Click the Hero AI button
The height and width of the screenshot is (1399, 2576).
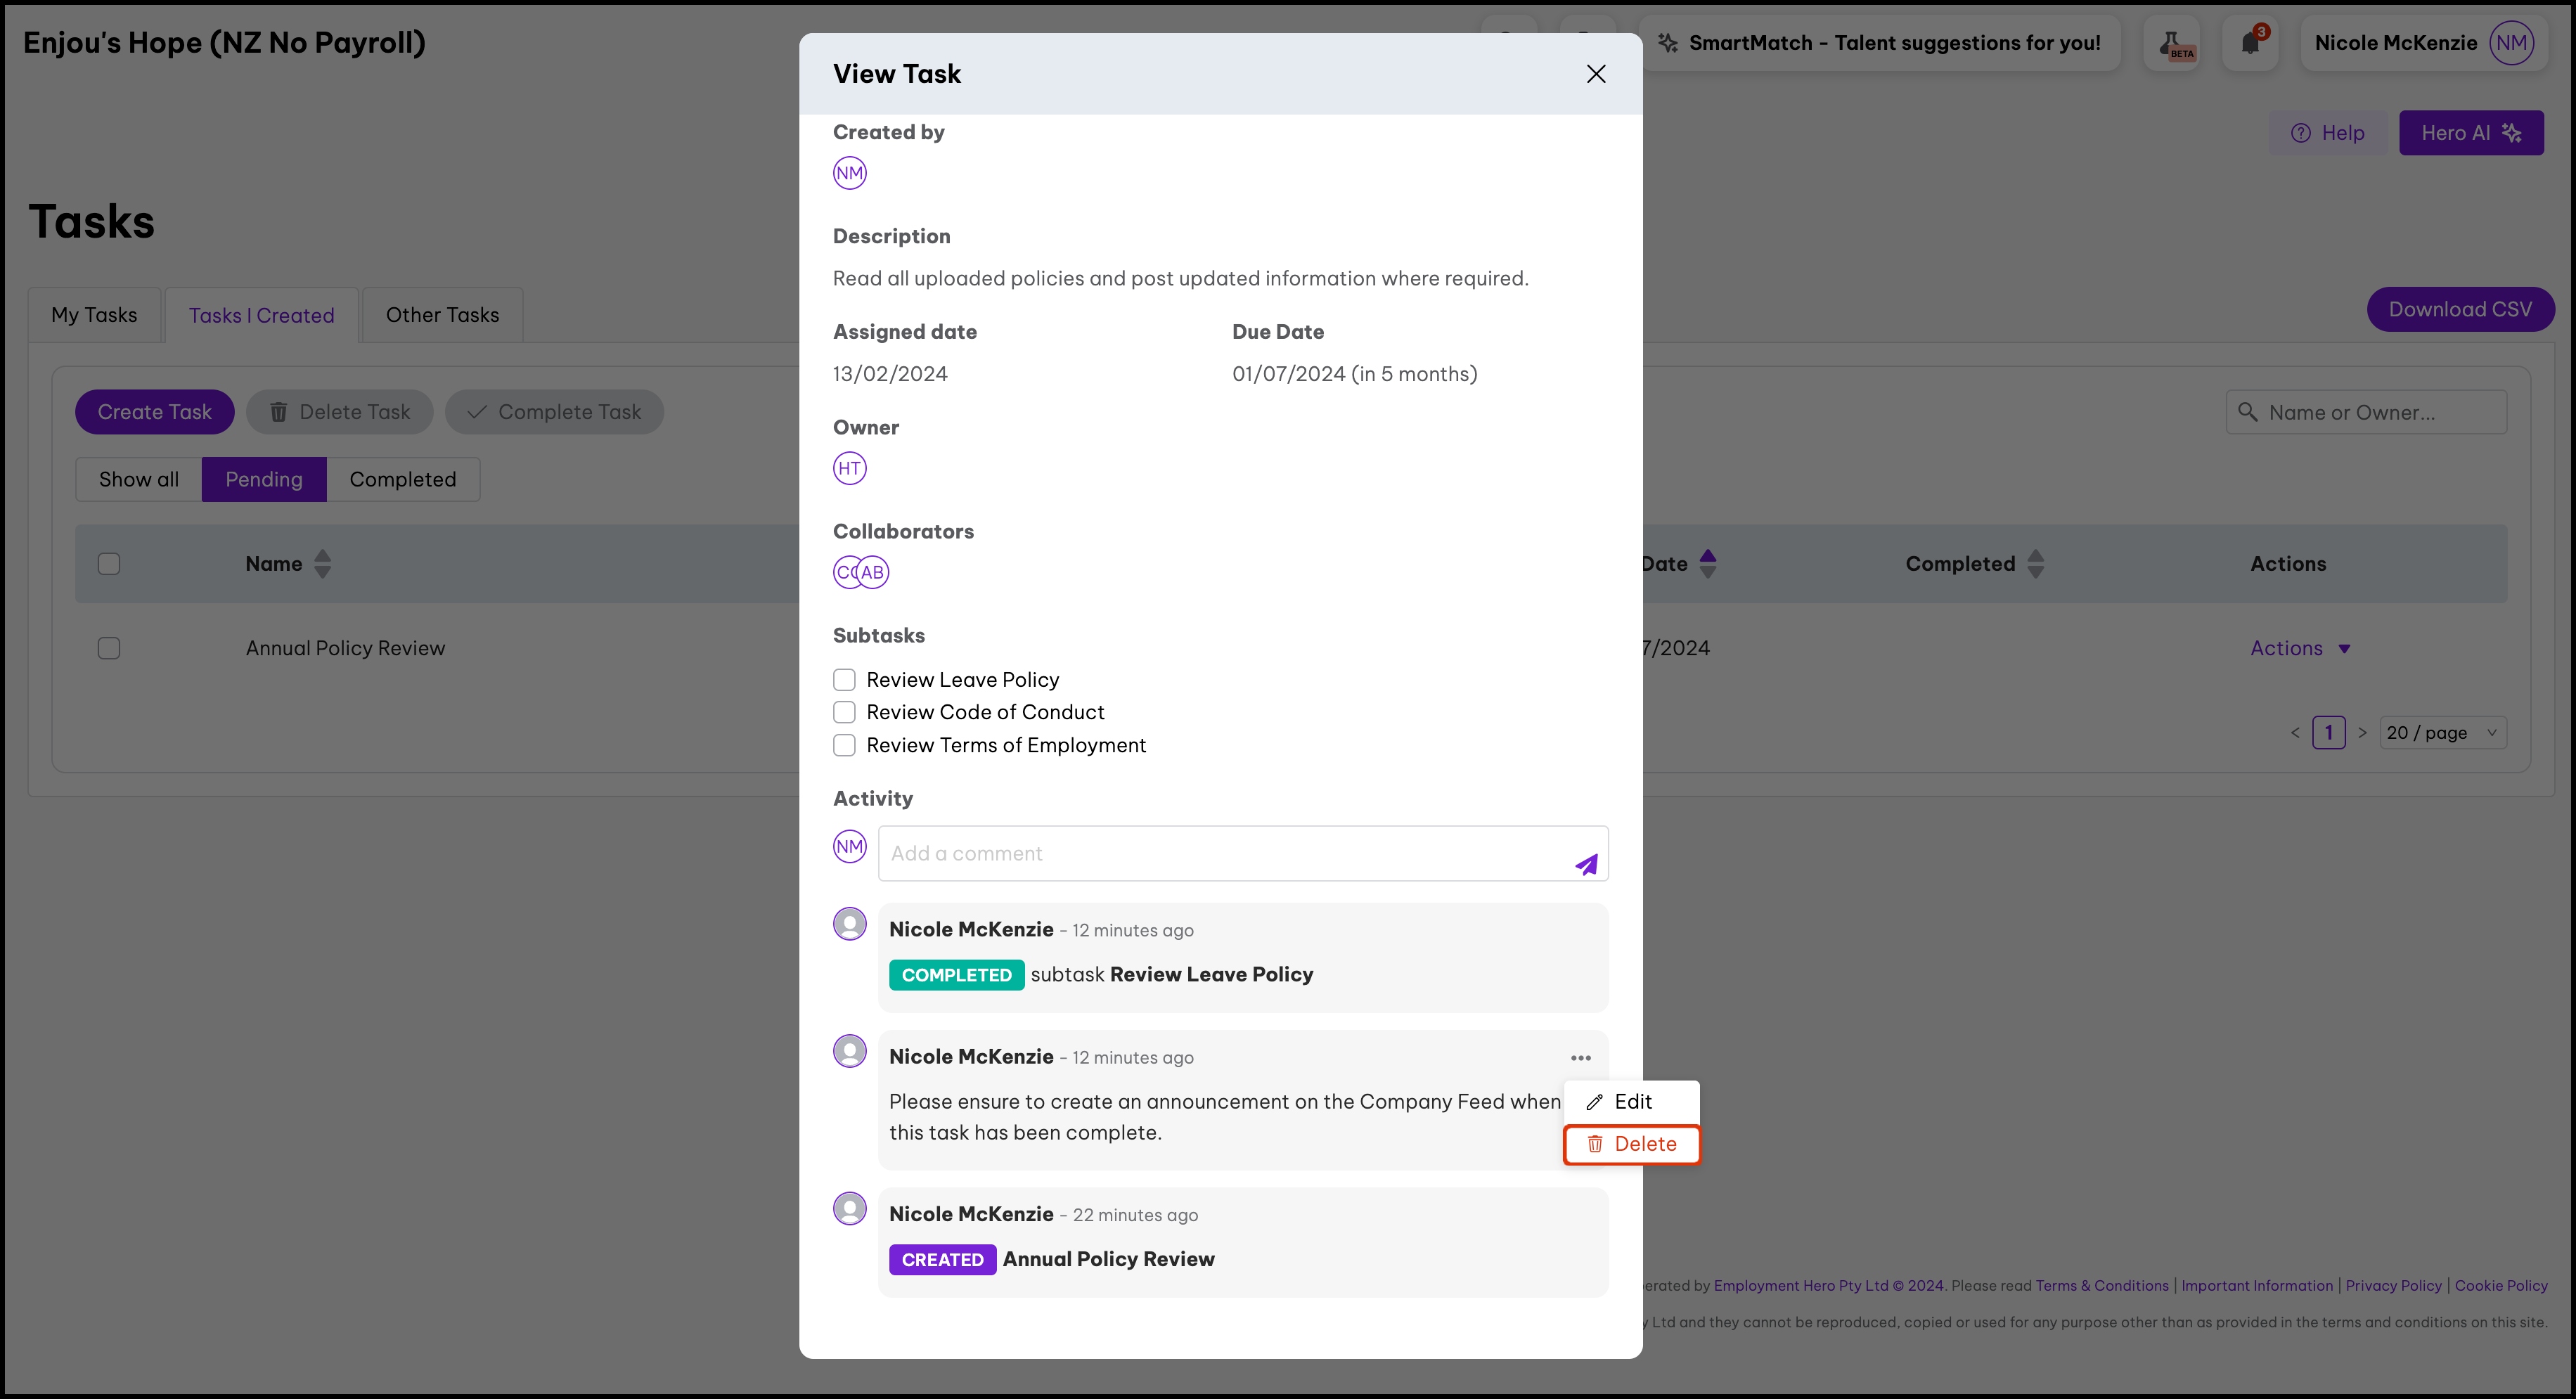(x=2470, y=133)
